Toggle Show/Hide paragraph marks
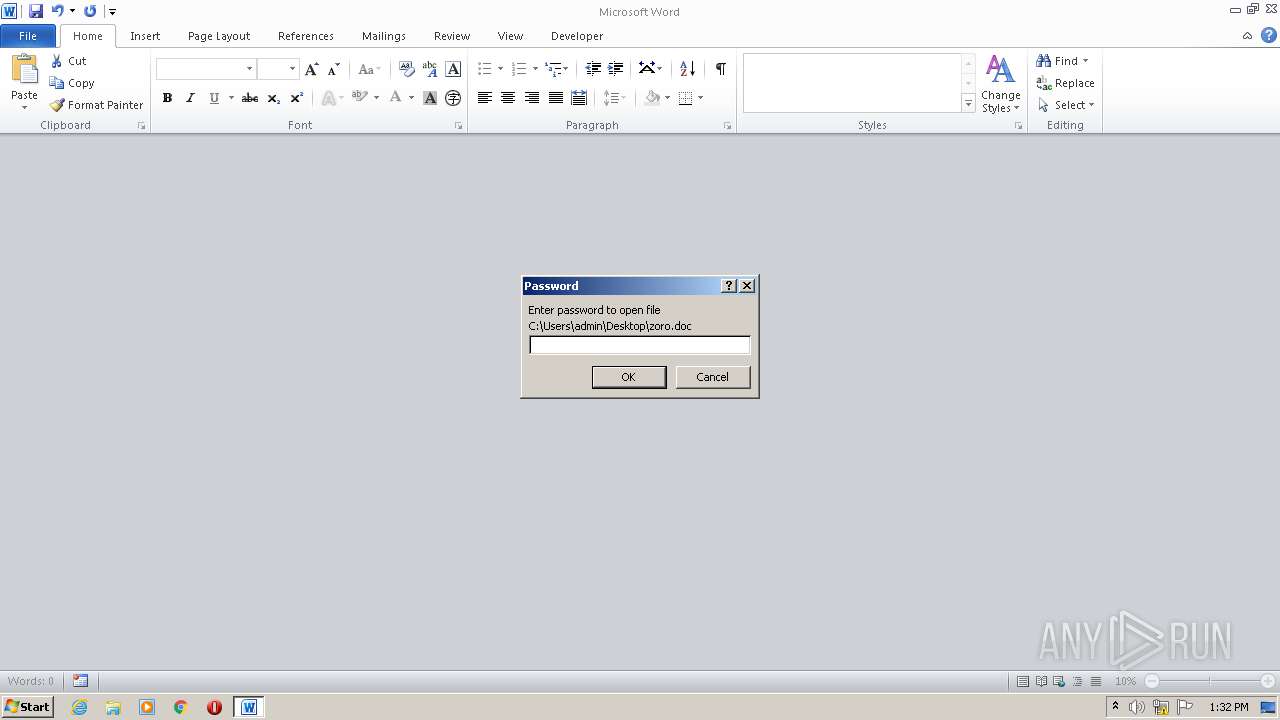This screenshot has width=1280, height=720. (x=720, y=69)
